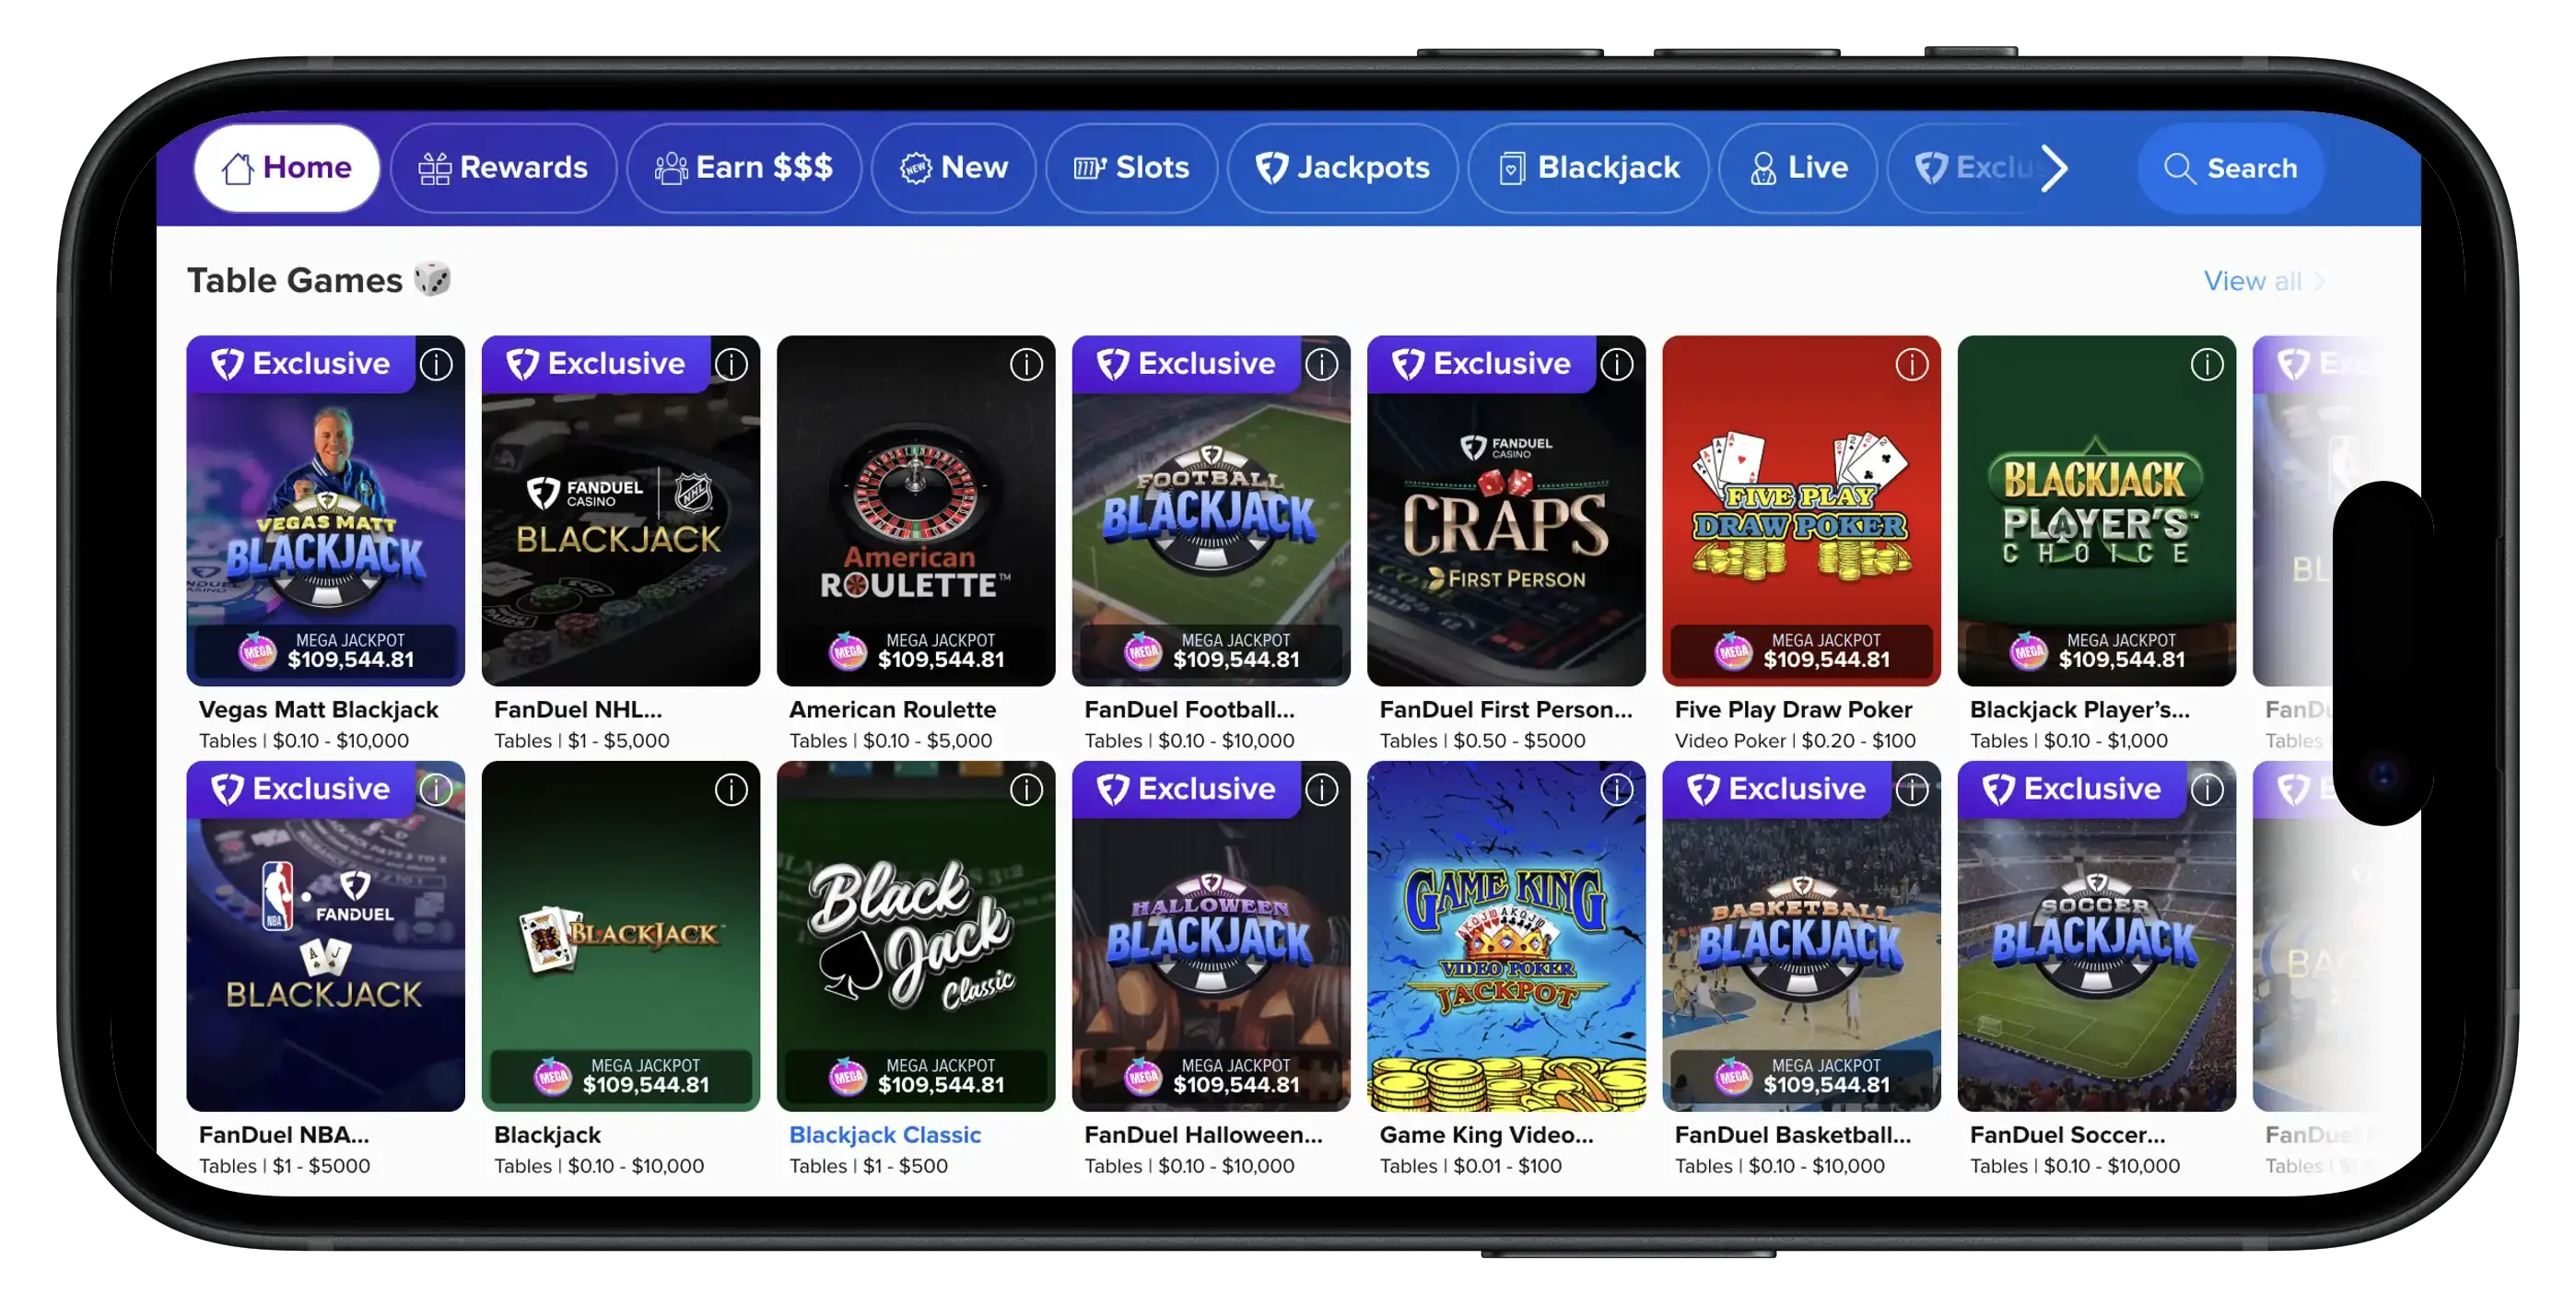The width and height of the screenshot is (2576, 1307).
Task: Open Rewards via the gift icon
Action: tap(435, 168)
